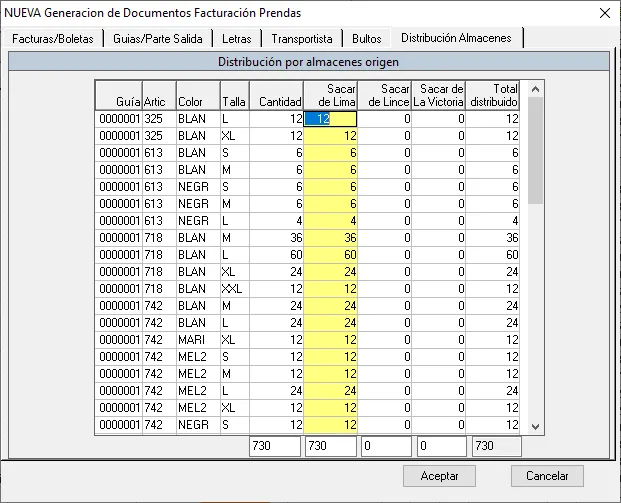Screen dimensions: 621x503
Task: Click Sacar de Lince cell for 742 BLAN L
Action: tap(385, 323)
